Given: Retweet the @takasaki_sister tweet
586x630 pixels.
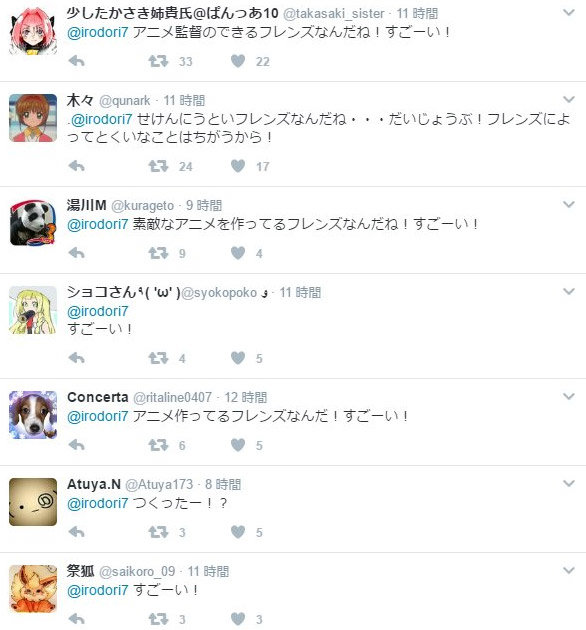Looking at the screenshot, I should click(158, 61).
